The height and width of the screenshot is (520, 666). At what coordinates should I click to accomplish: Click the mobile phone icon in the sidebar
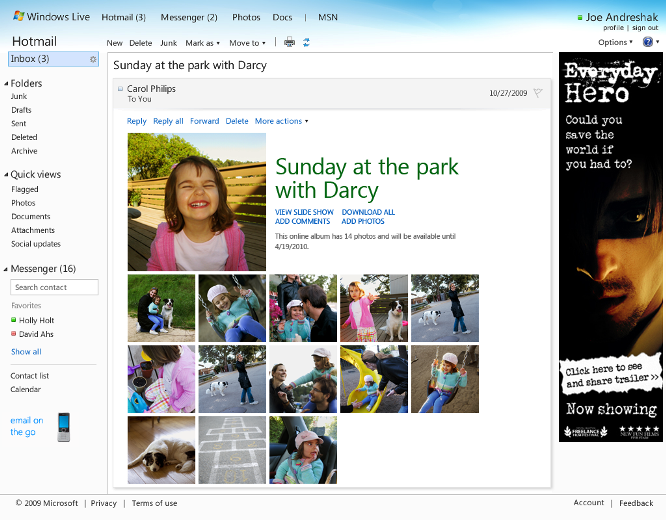point(63,427)
